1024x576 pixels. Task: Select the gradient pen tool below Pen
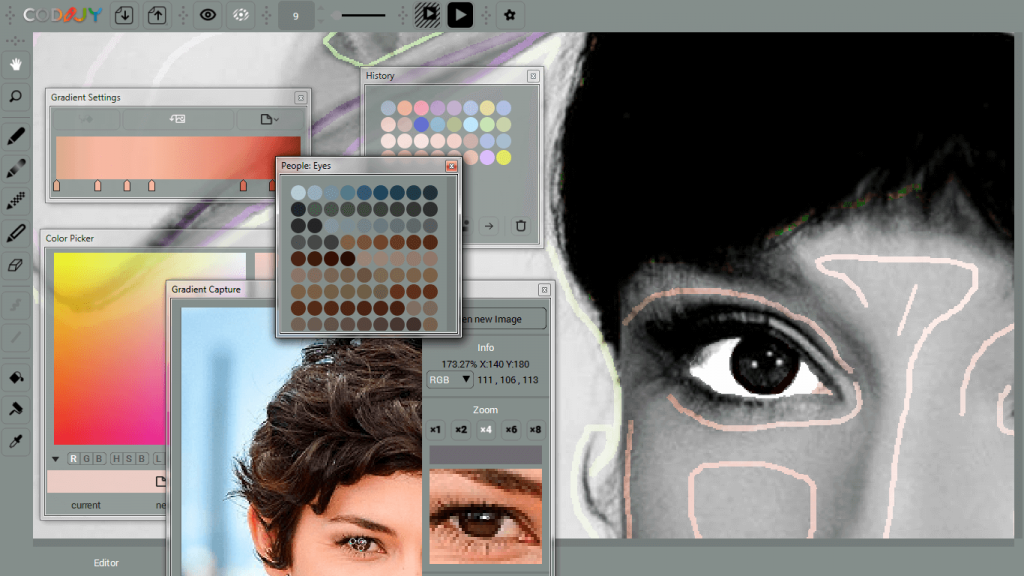click(16, 168)
